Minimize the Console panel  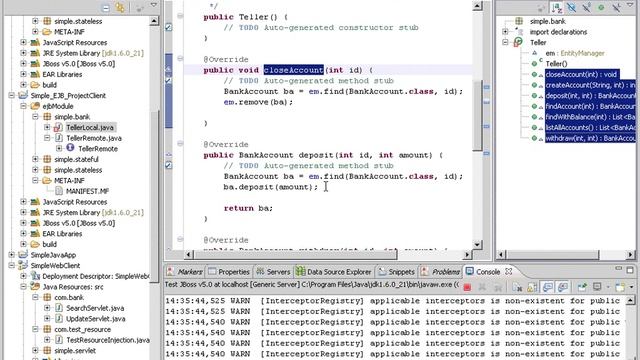point(619,269)
